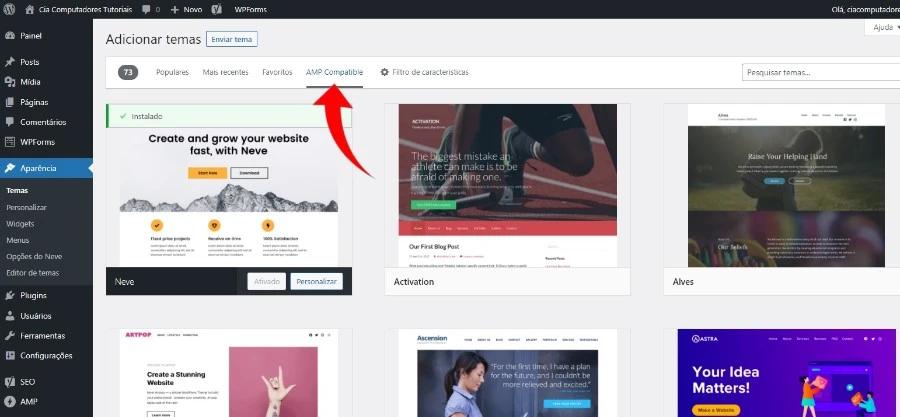900x417 pixels.
Task: Click Painel dashboard icon in sidebar
Action: (10, 36)
